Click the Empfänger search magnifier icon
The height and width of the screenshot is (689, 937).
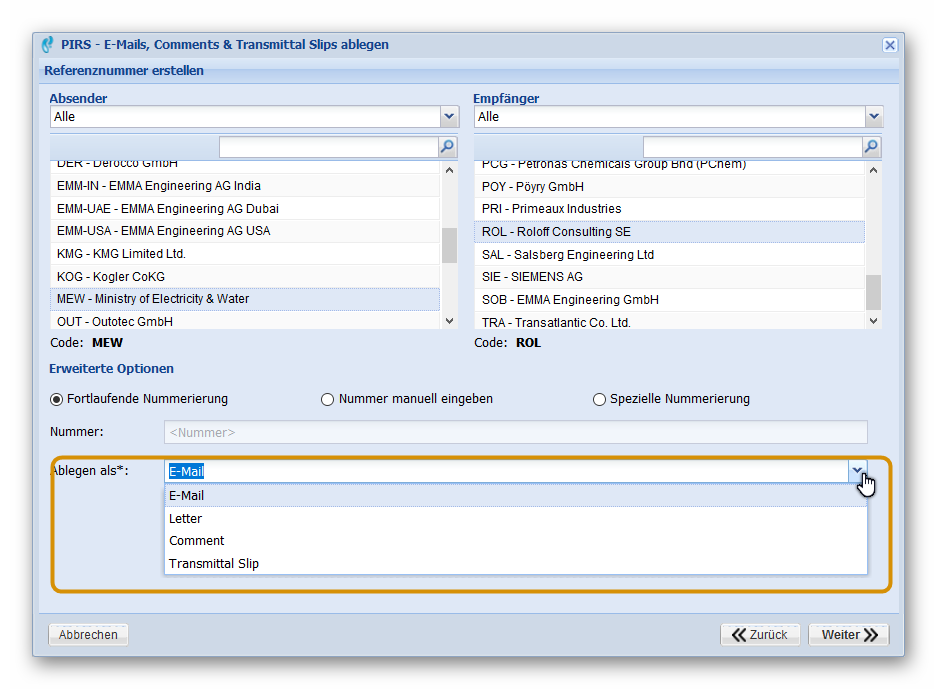[871, 147]
